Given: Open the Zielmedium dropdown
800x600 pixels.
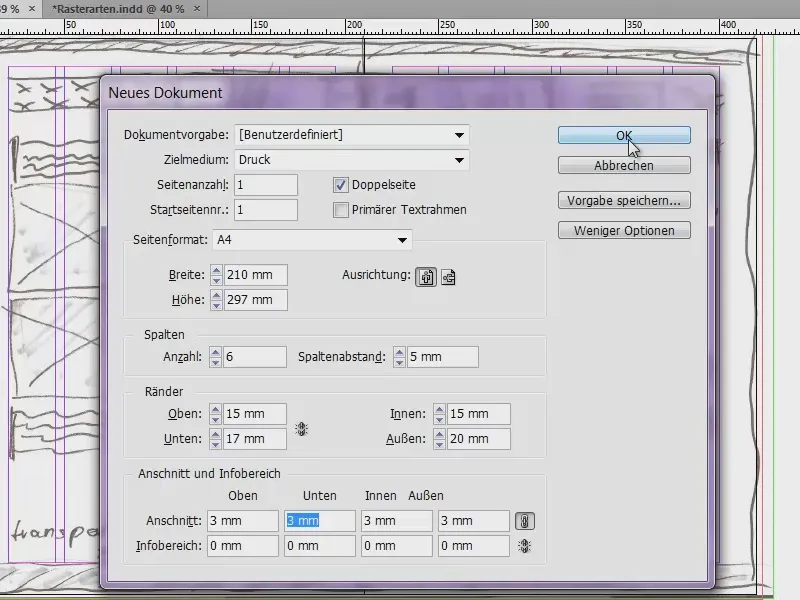Looking at the screenshot, I should (x=352, y=160).
